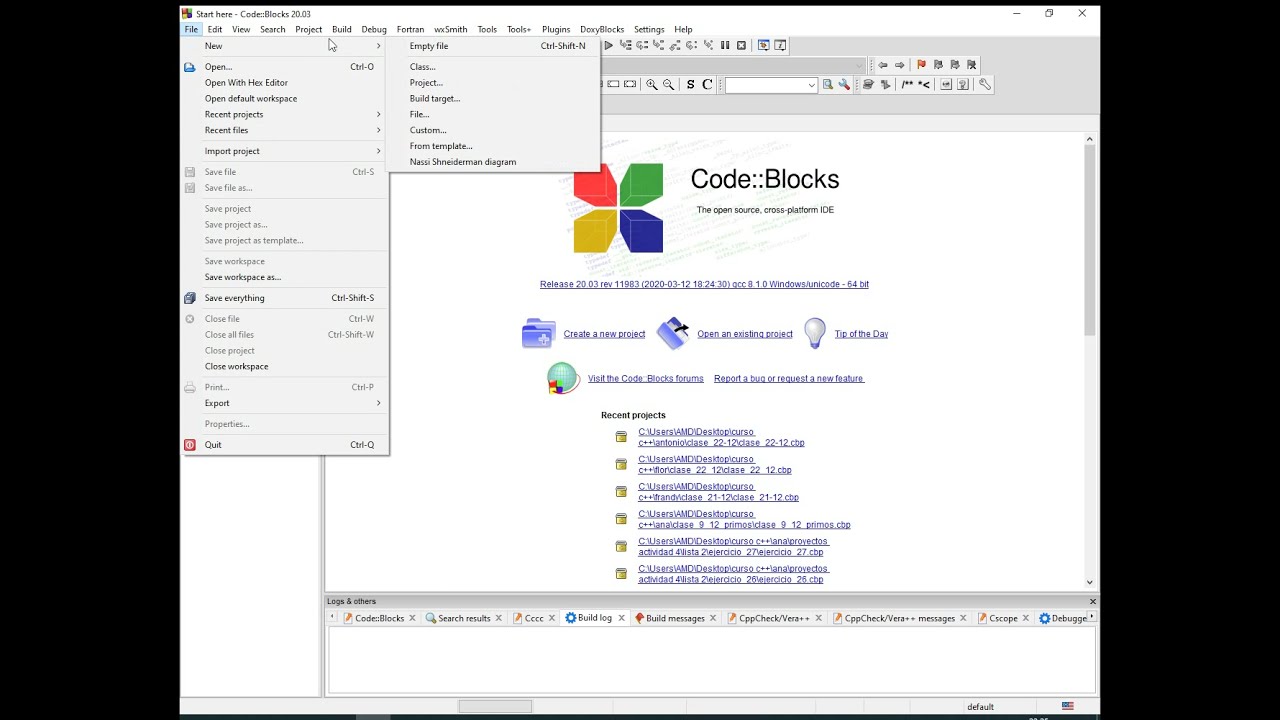Click the Debug/Continue play icon
The height and width of the screenshot is (720, 1280).
(x=608, y=45)
